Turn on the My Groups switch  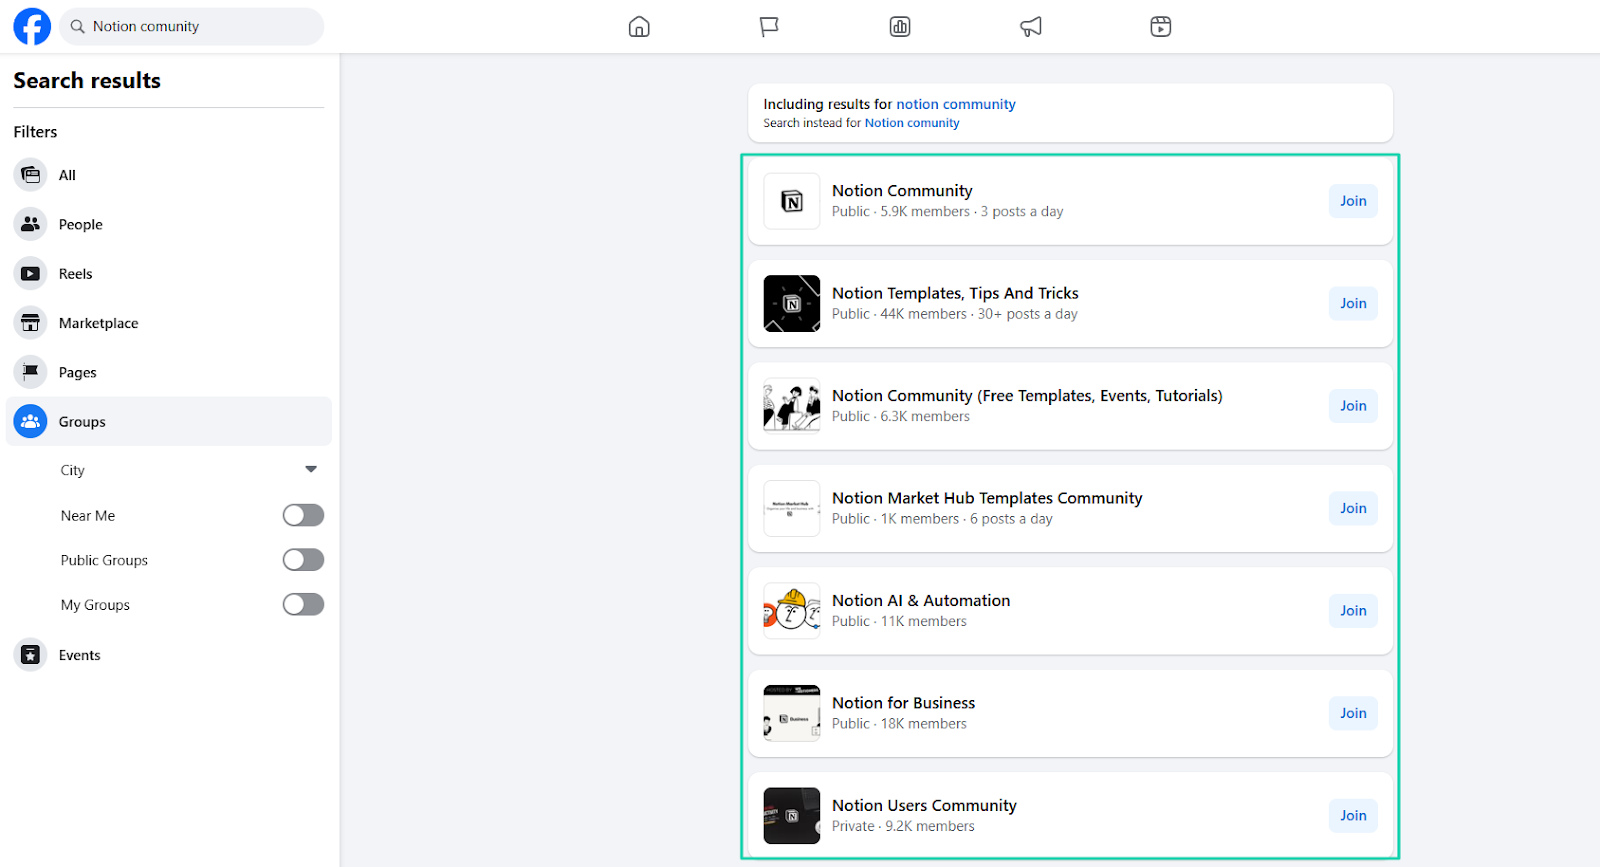tap(303, 604)
